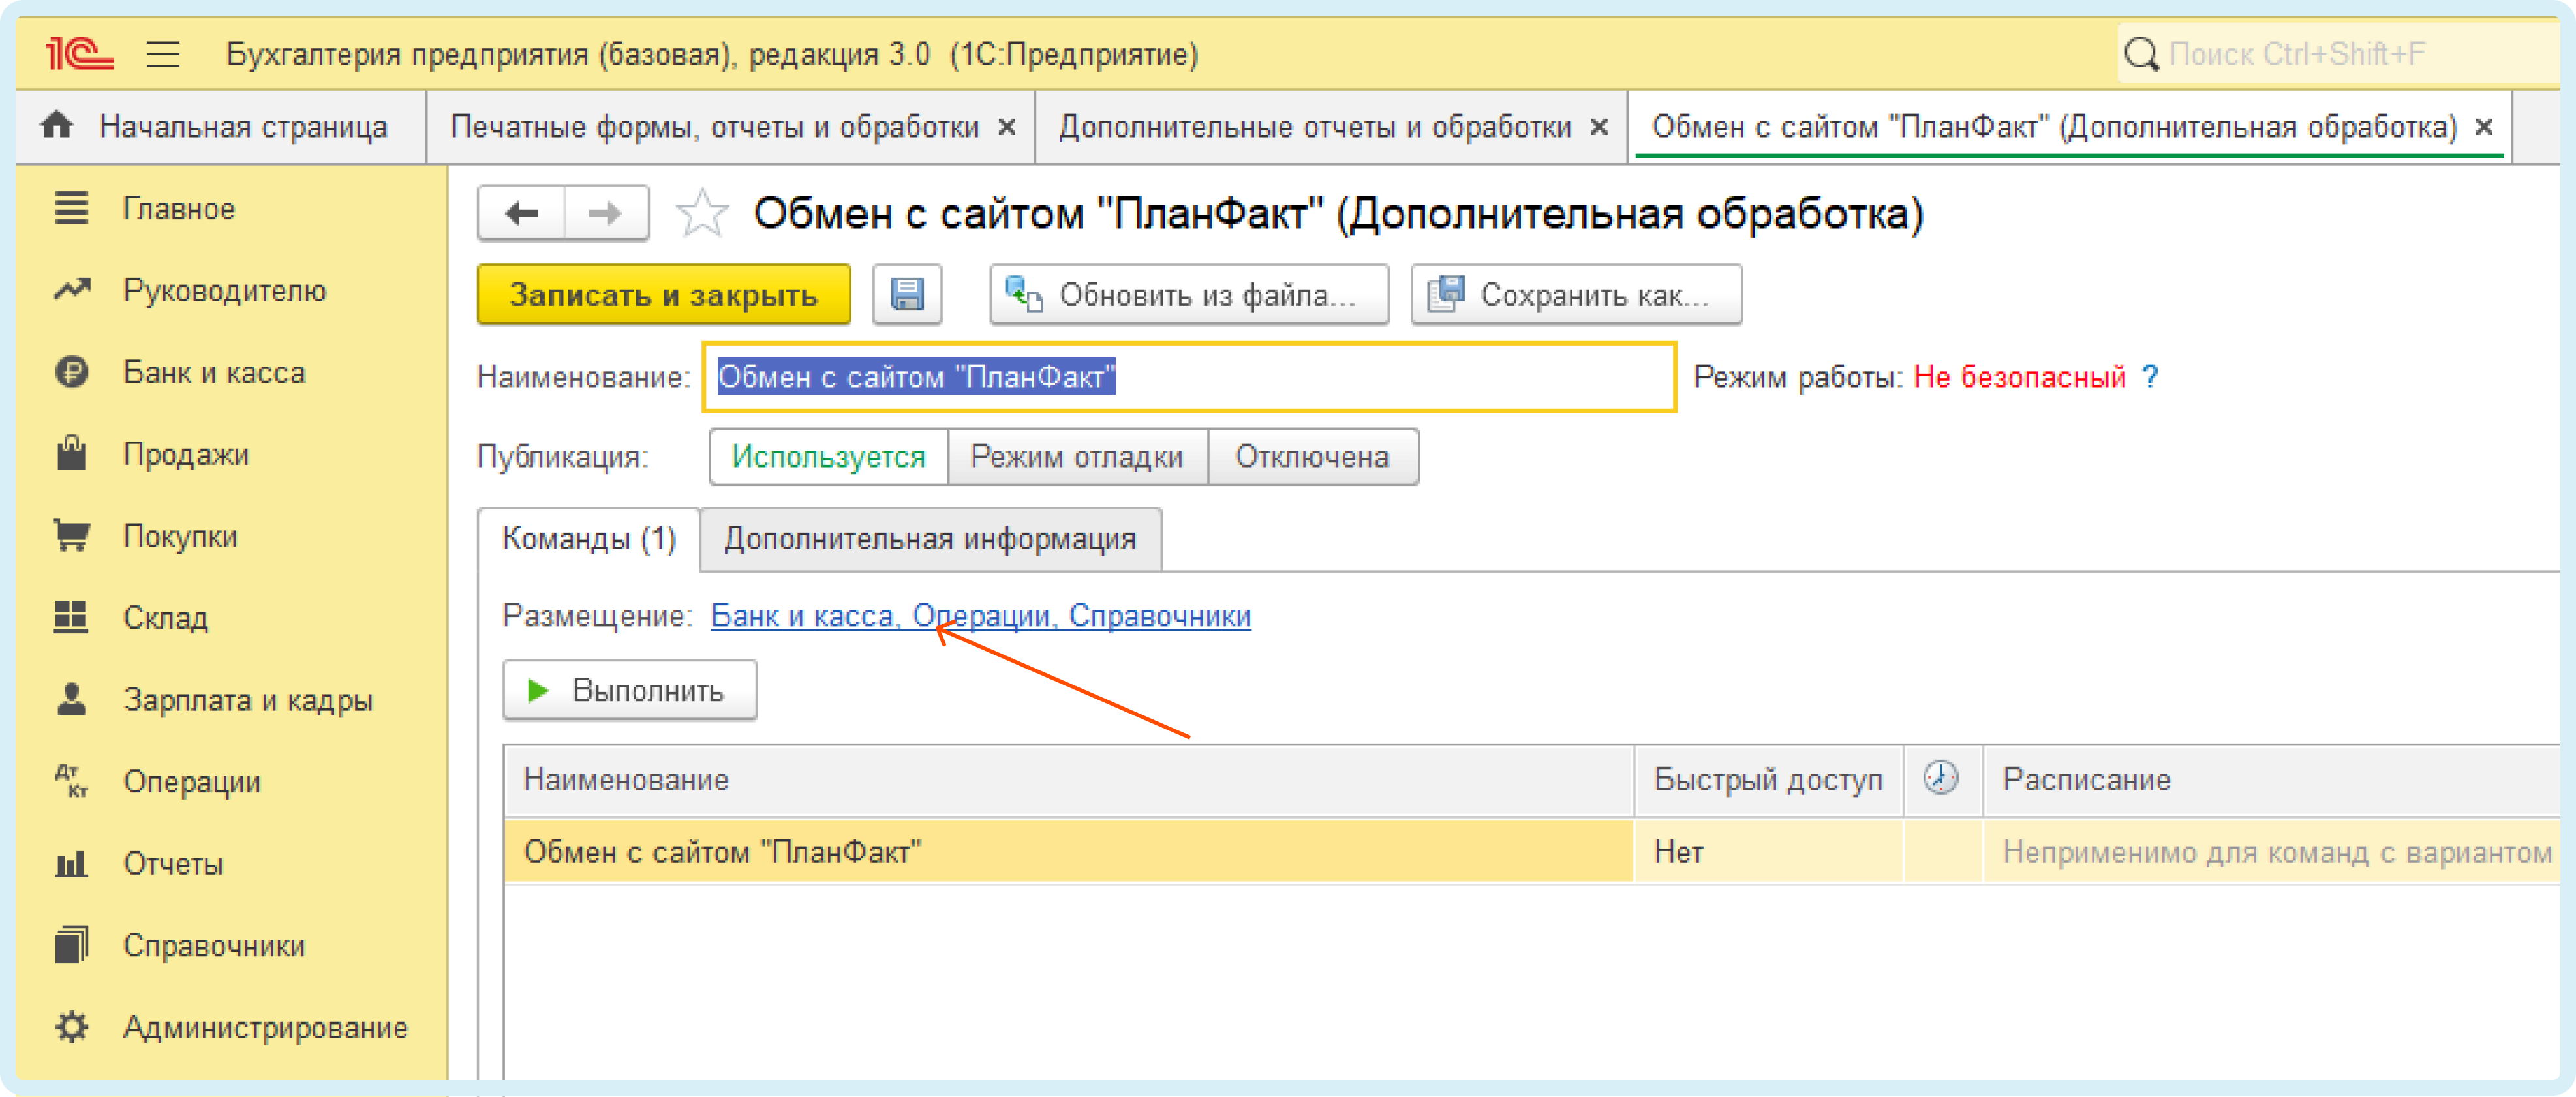Switch to Дополнительные отчеты и обработки tab
This screenshot has height=1097, width=2576.
coord(1315,127)
